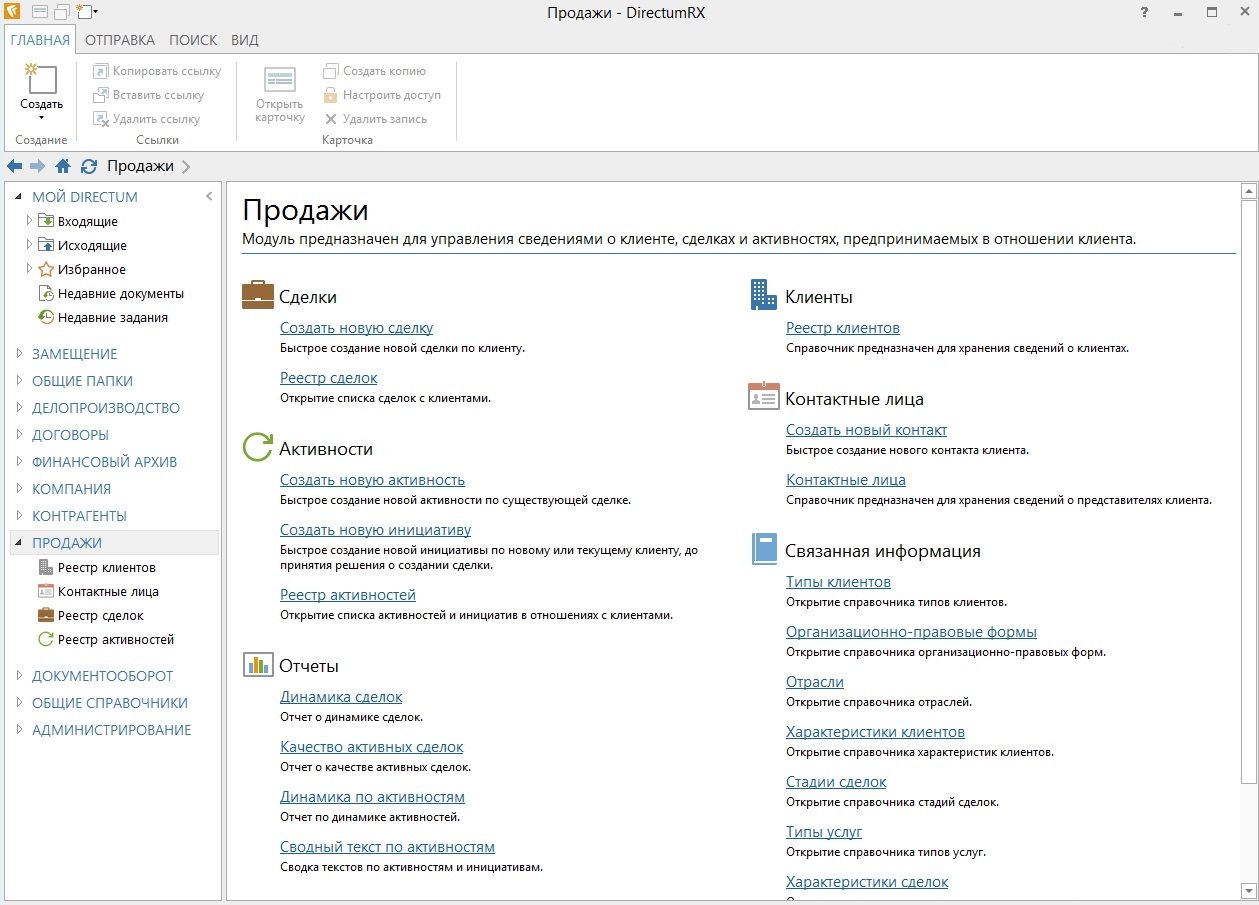Click the Создать новый контакт link
This screenshot has width=1259, height=905.
[x=866, y=430]
